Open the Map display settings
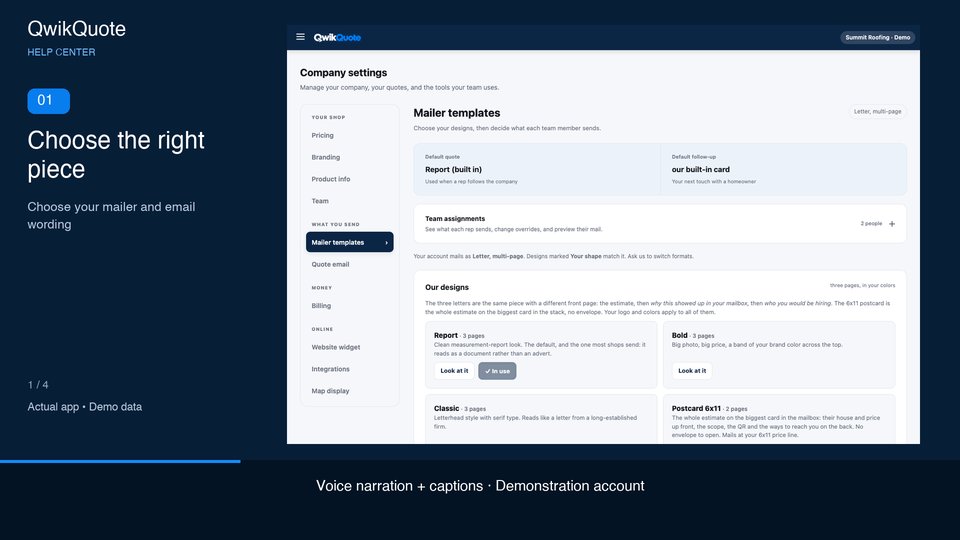Screen dimensions: 960x540 [331, 391]
